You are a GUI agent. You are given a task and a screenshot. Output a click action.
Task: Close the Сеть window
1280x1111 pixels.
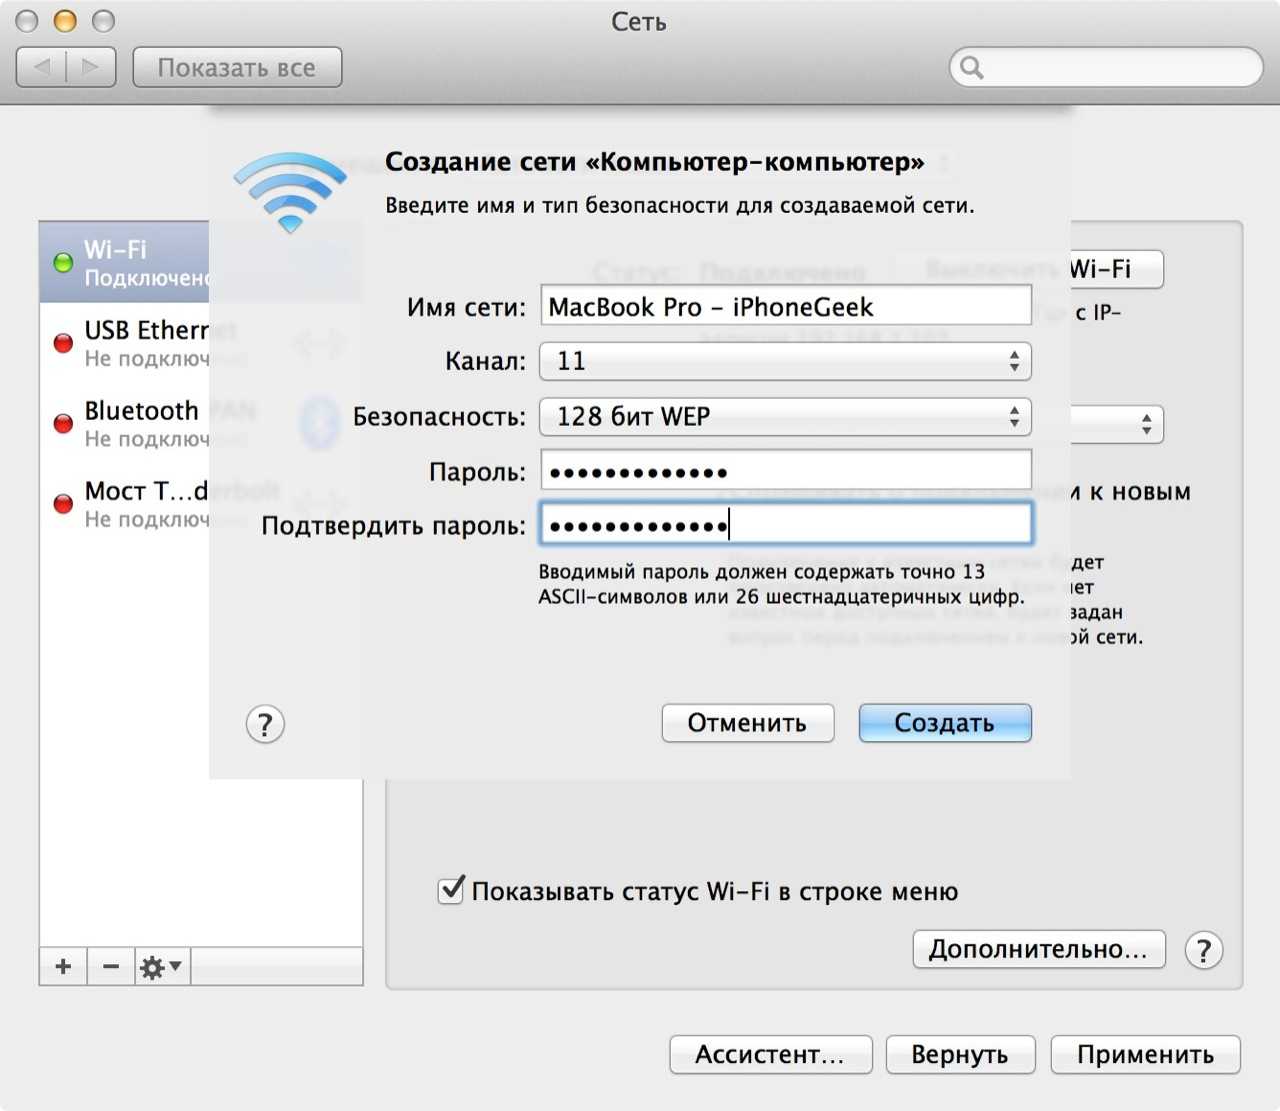tap(28, 20)
